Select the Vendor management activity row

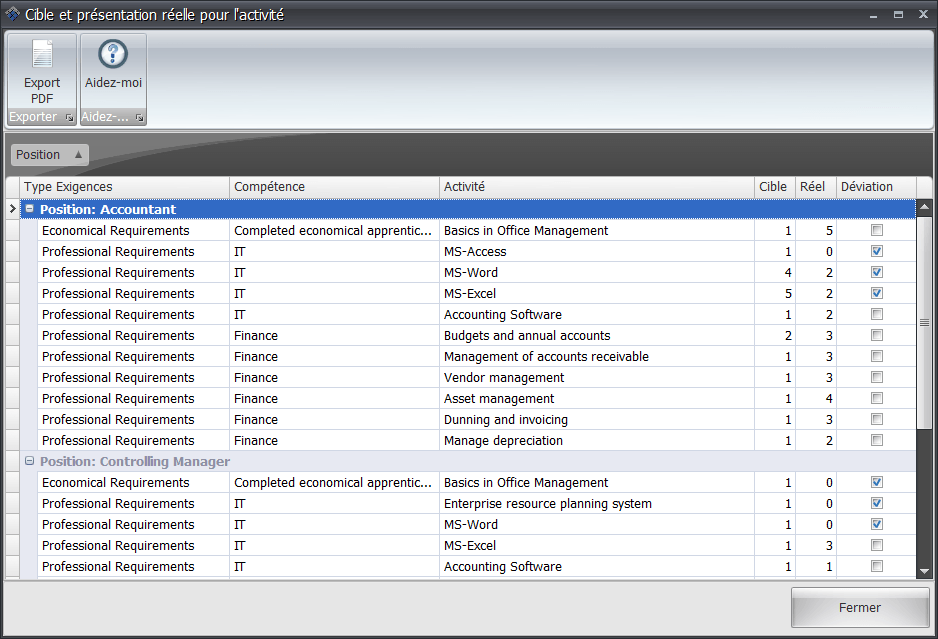click(504, 378)
